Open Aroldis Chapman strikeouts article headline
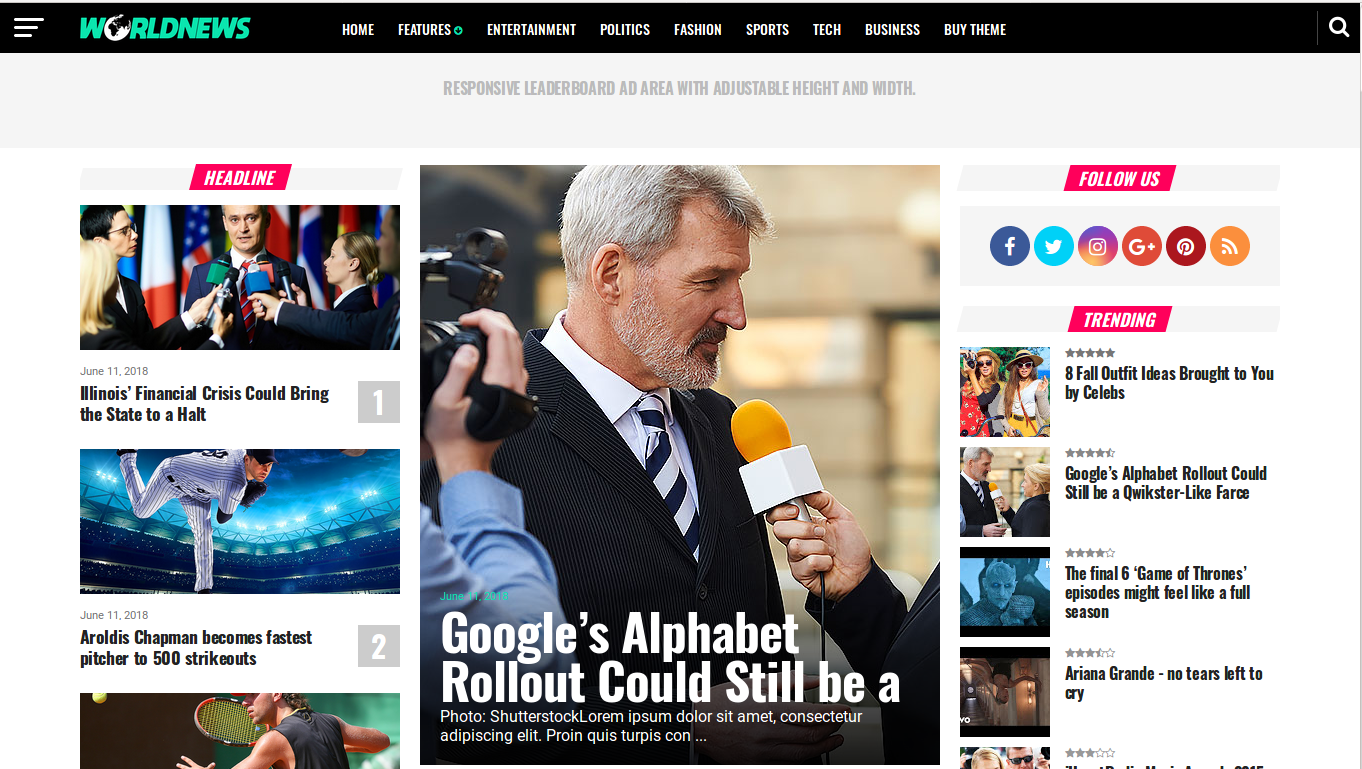1362x769 pixels. coord(196,648)
